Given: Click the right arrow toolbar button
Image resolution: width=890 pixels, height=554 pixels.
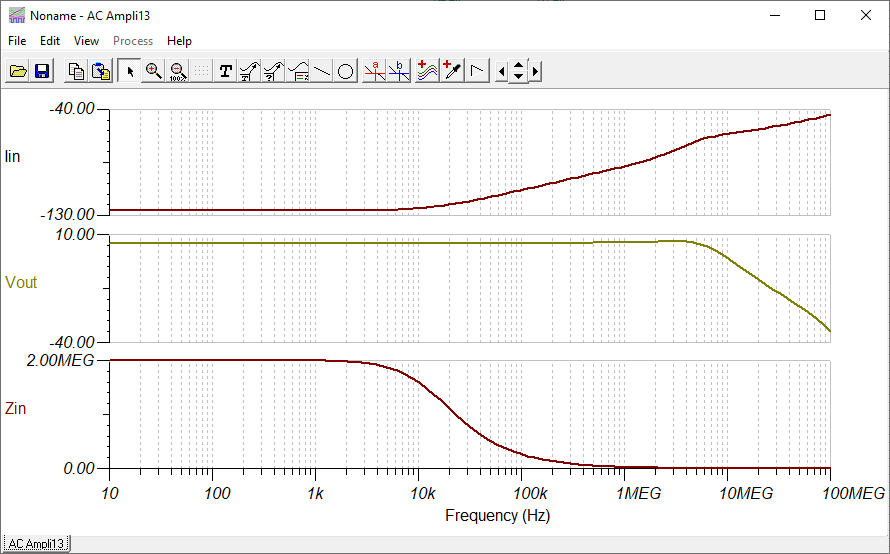Looking at the screenshot, I should pos(535,72).
